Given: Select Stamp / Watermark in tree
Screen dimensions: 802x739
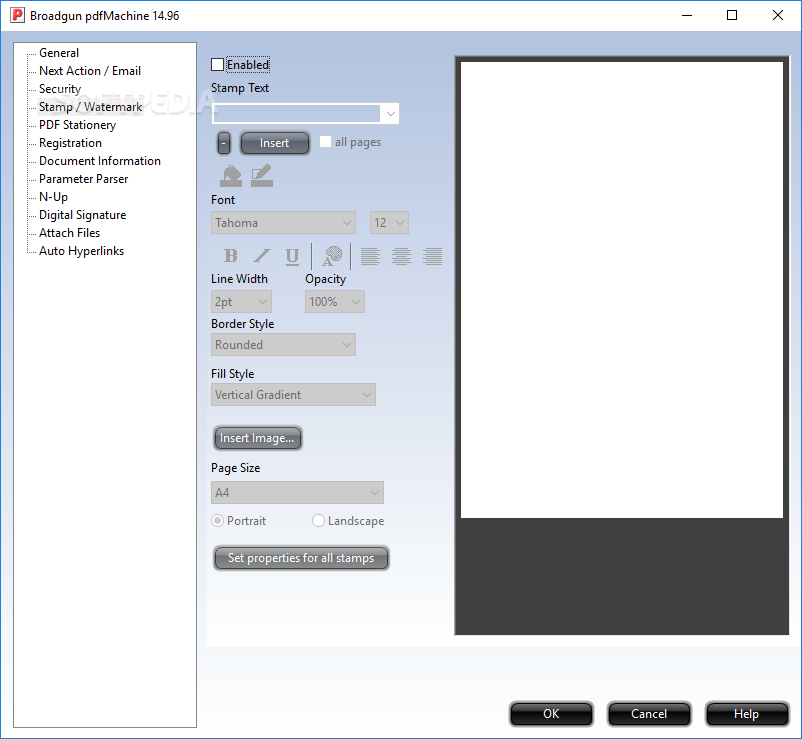Looking at the screenshot, I should 91,107.
